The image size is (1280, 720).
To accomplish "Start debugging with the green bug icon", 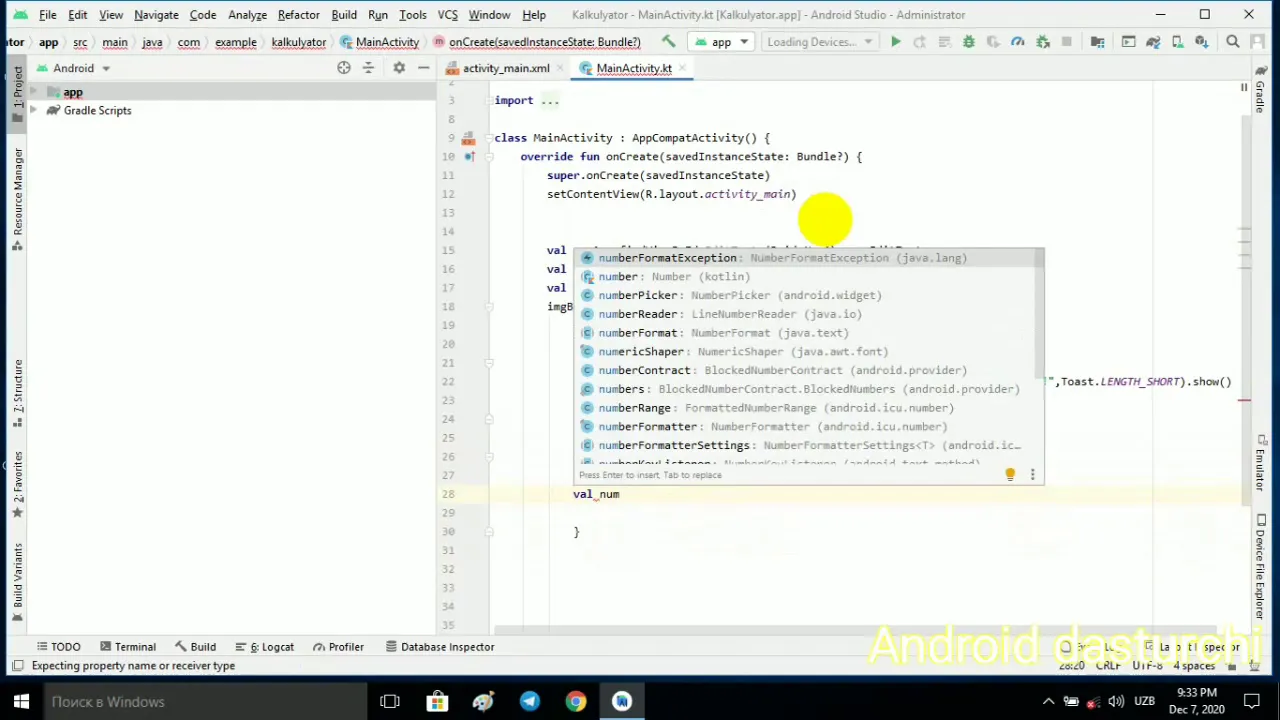I will click(x=968, y=42).
